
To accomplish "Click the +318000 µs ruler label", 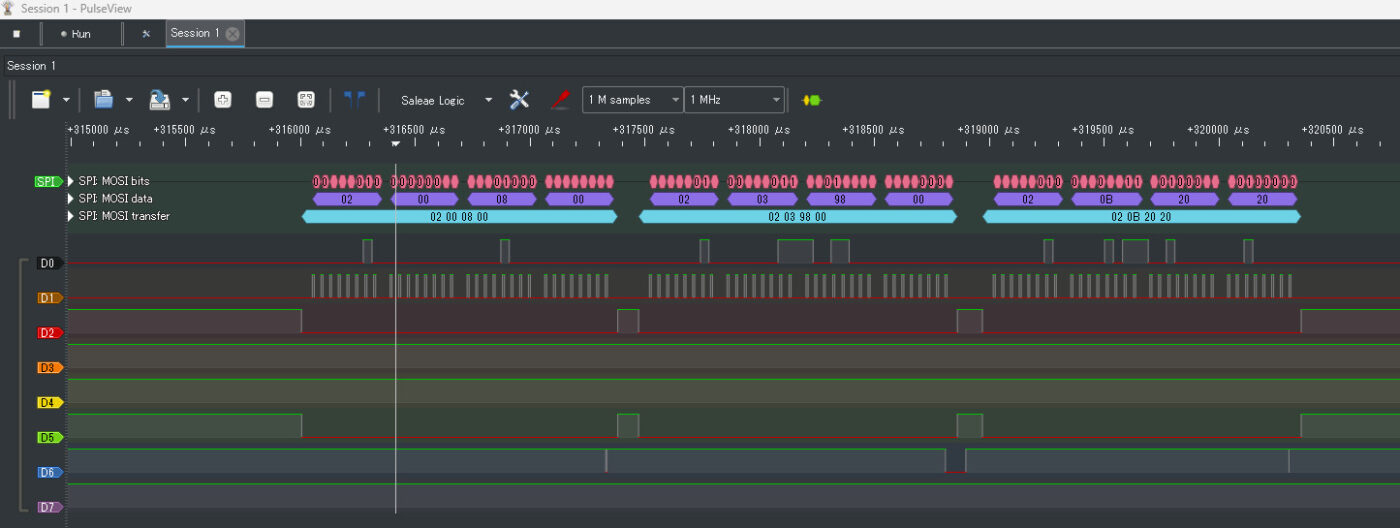I will click(759, 130).
